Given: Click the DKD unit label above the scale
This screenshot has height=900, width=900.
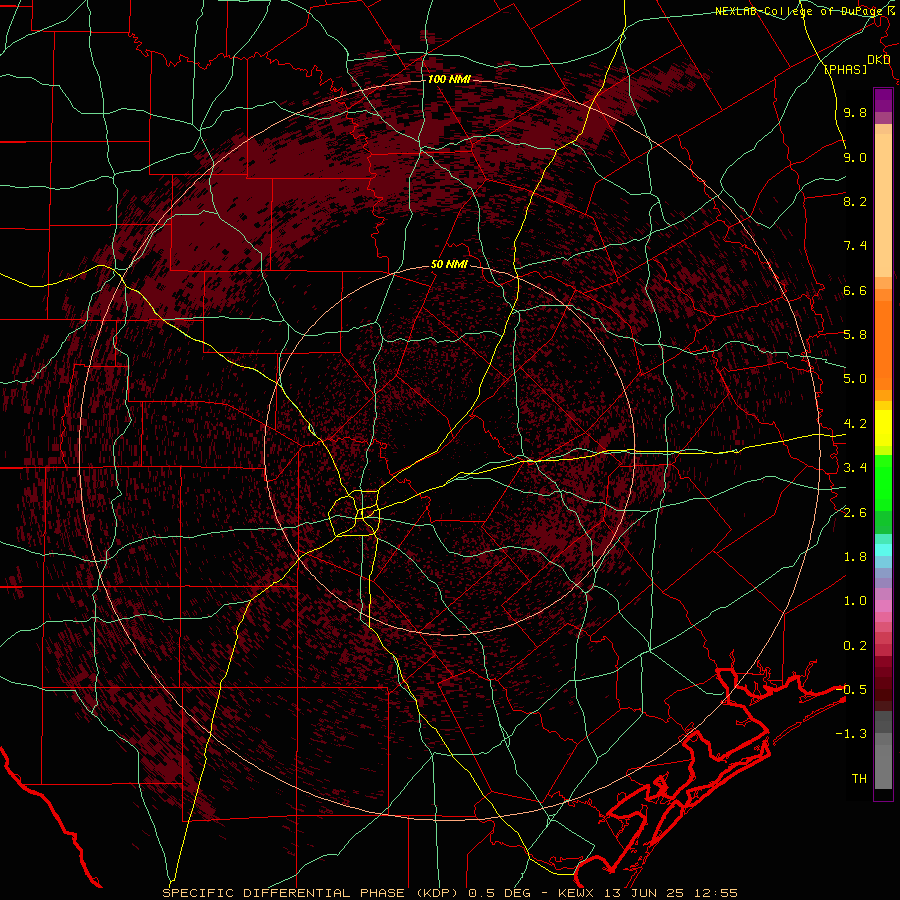Looking at the screenshot, I should click(878, 60).
